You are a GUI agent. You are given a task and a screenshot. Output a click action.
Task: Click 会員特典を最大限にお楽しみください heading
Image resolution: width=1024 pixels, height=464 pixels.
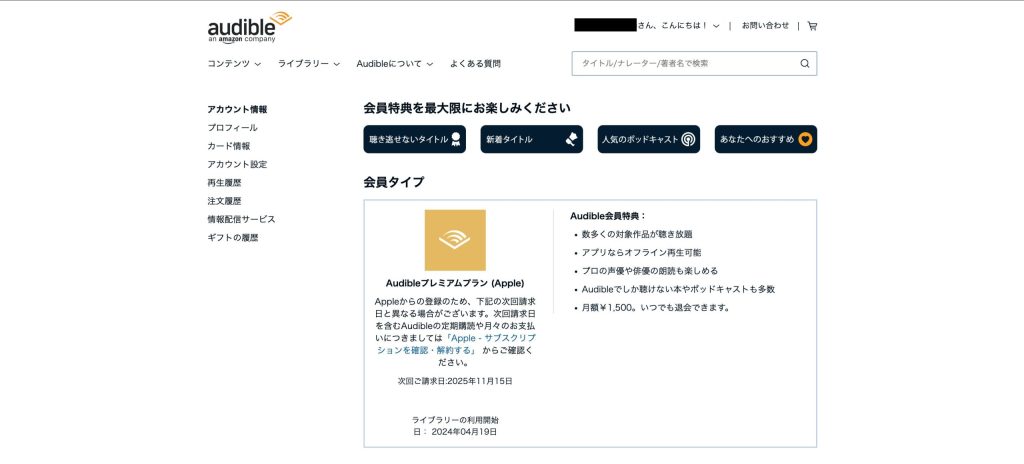click(x=467, y=108)
